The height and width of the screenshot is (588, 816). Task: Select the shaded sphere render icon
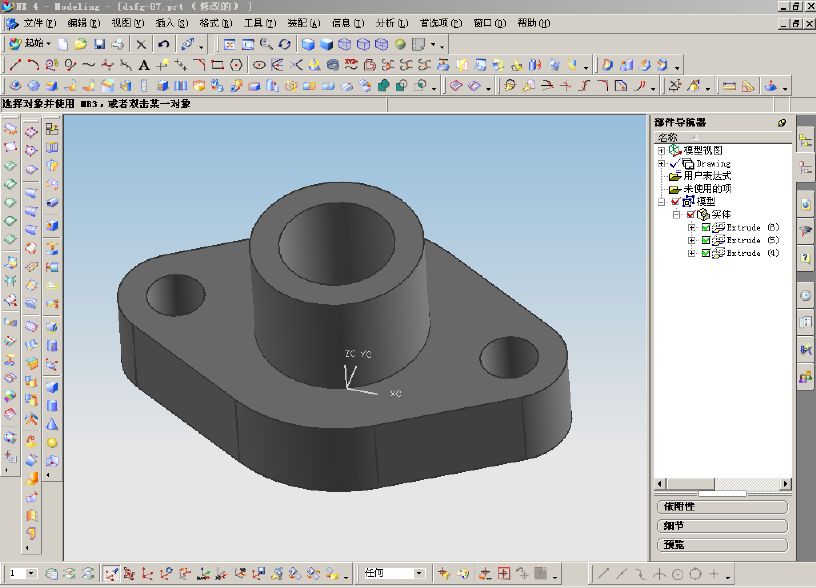coord(400,45)
